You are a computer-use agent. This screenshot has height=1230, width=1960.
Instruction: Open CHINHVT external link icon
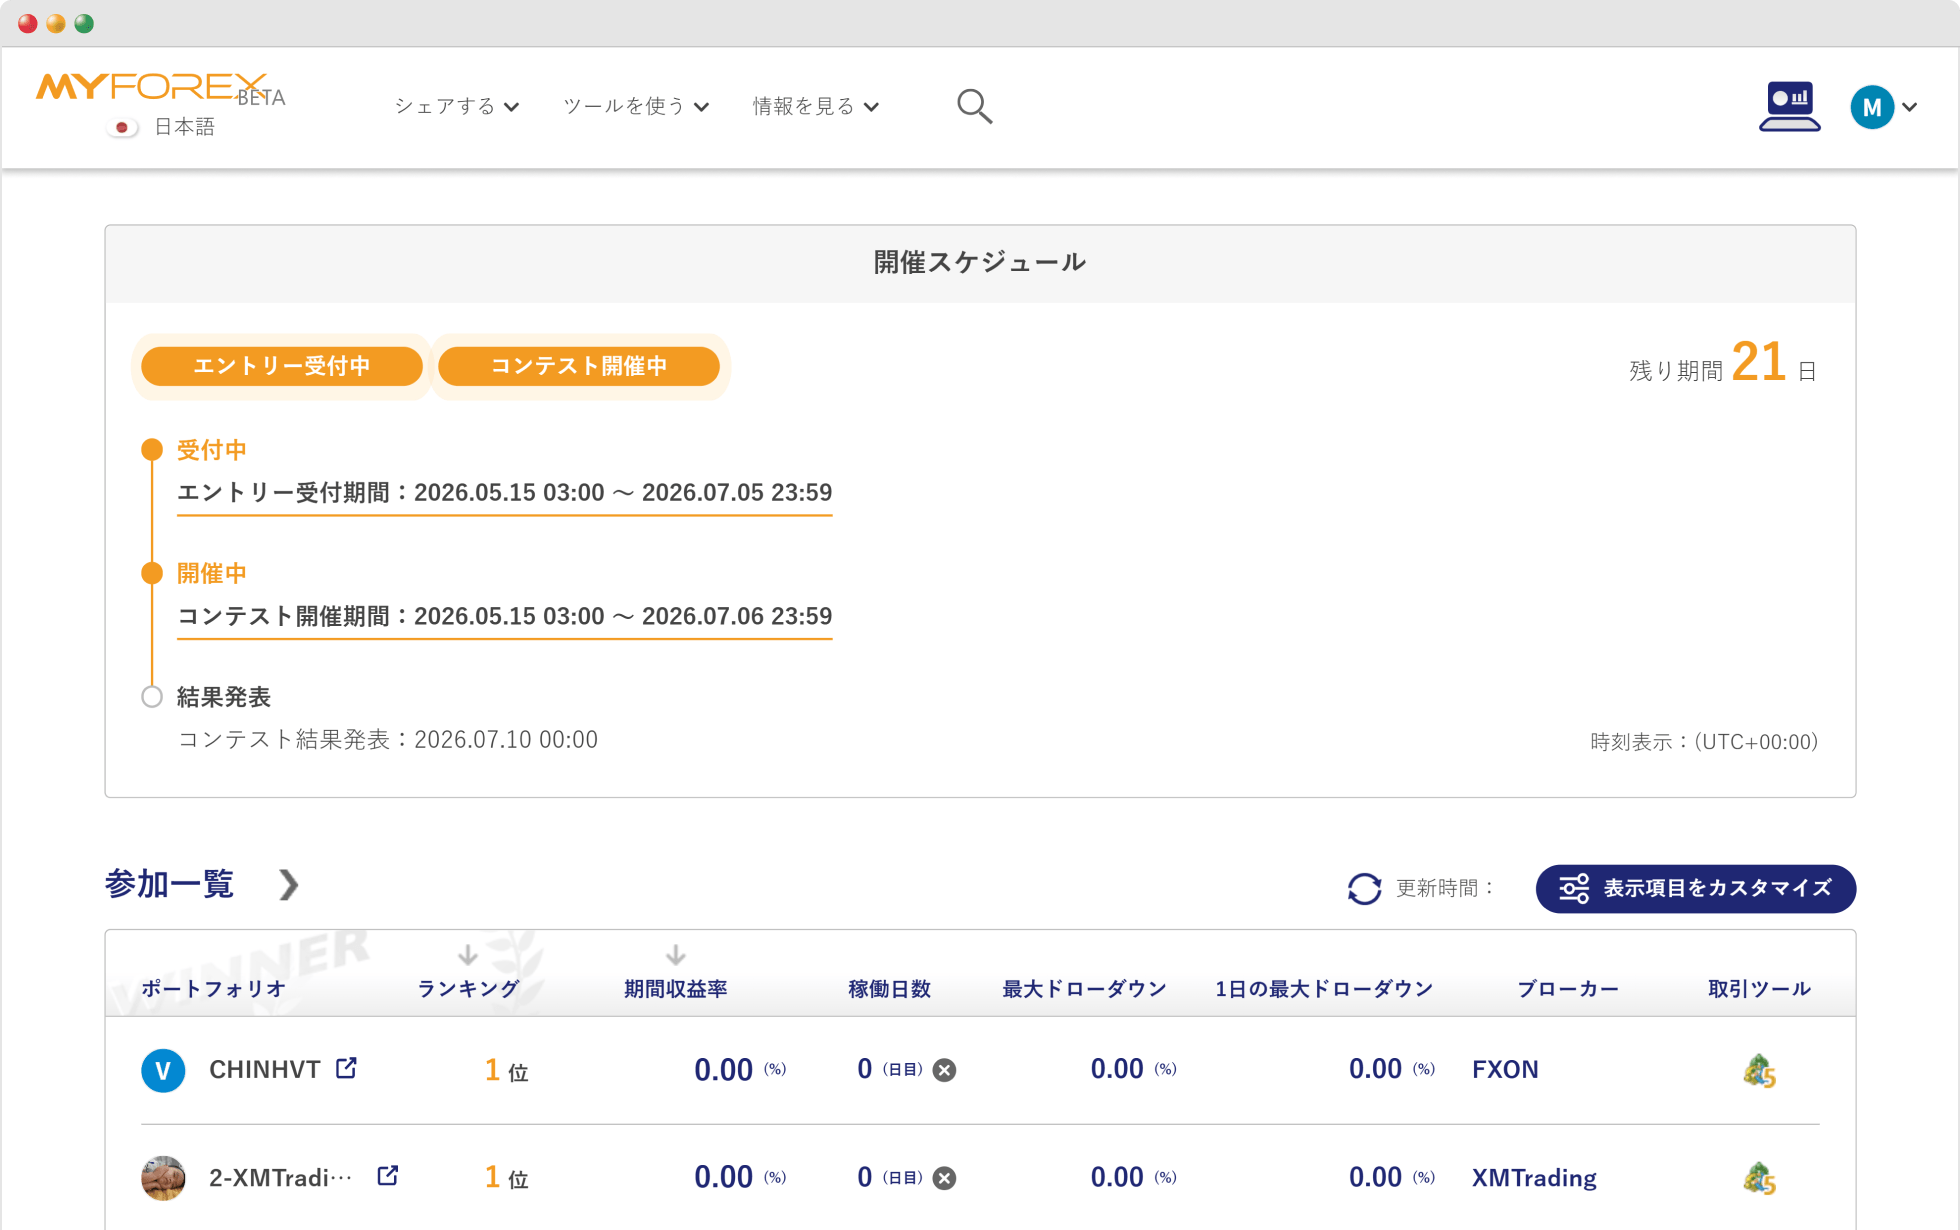point(346,1068)
